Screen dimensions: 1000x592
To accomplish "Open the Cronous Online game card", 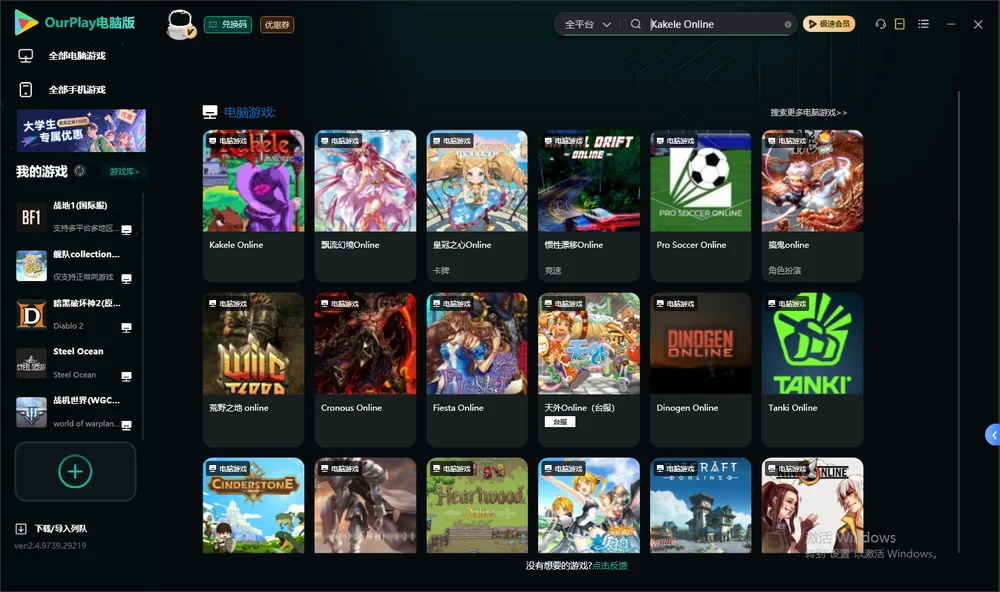I will pyautogui.click(x=365, y=369).
